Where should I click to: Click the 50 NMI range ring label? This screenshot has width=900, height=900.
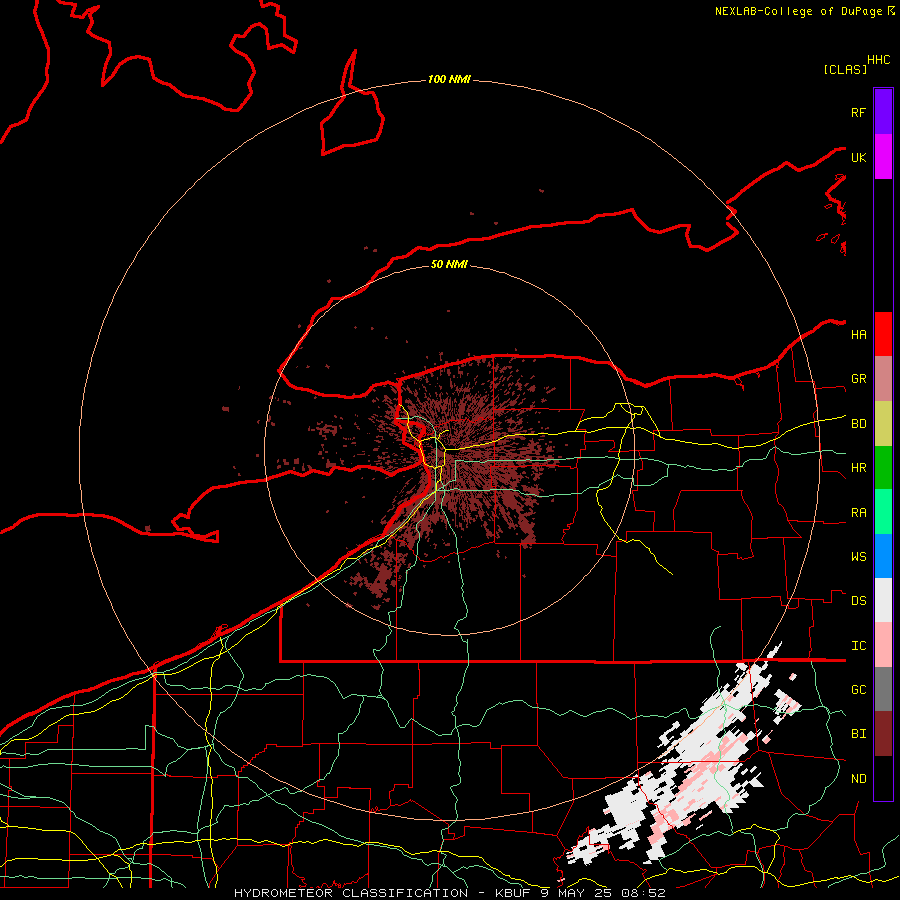click(449, 265)
